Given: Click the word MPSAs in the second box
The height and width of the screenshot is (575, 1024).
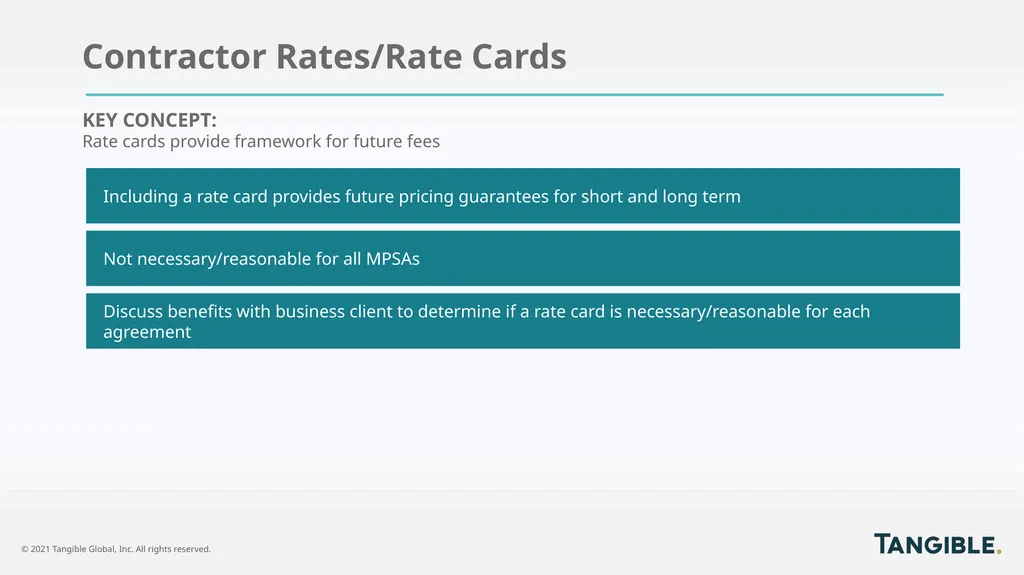Looking at the screenshot, I should tap(392, 259).
